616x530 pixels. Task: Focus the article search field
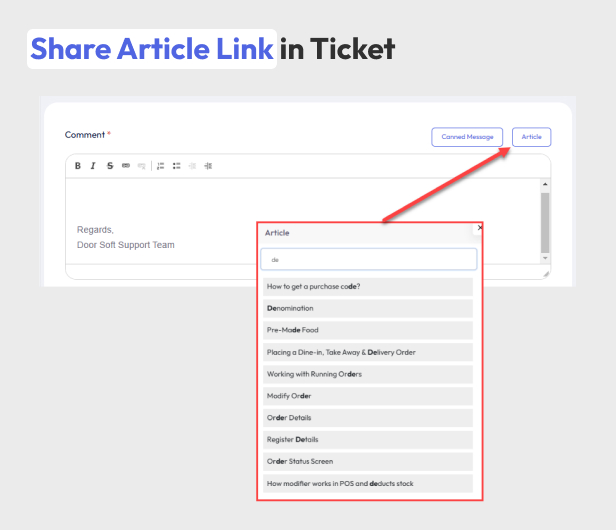pyautogui.click(x=369, y=259)
